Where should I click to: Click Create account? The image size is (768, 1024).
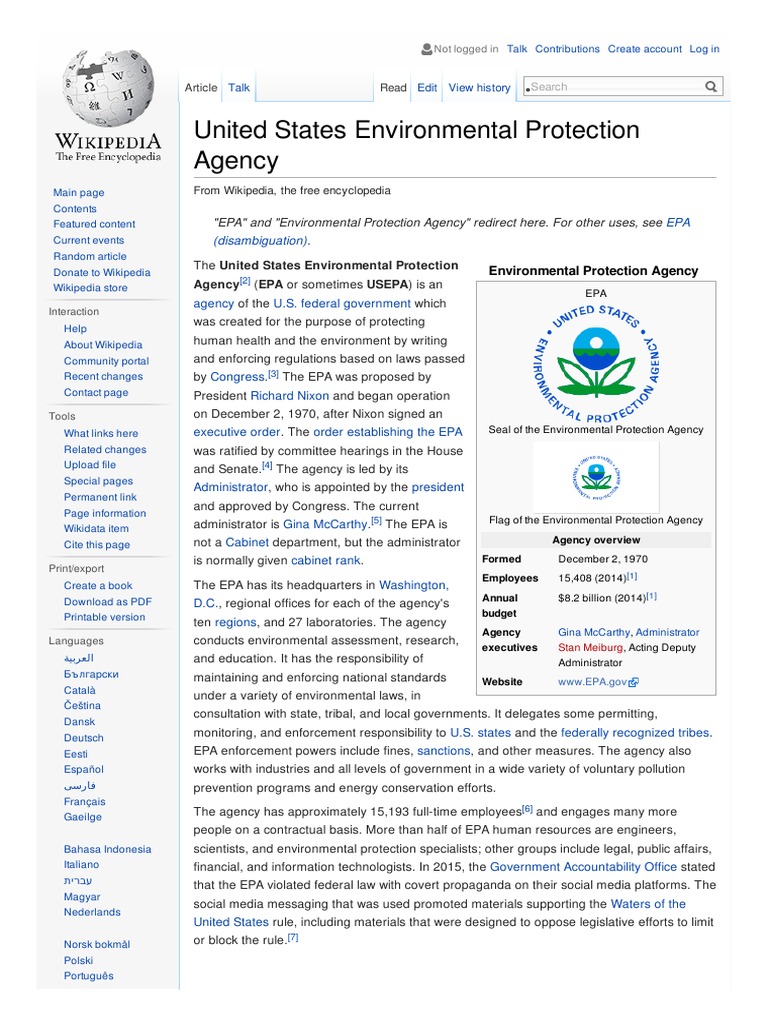(645, 49)
